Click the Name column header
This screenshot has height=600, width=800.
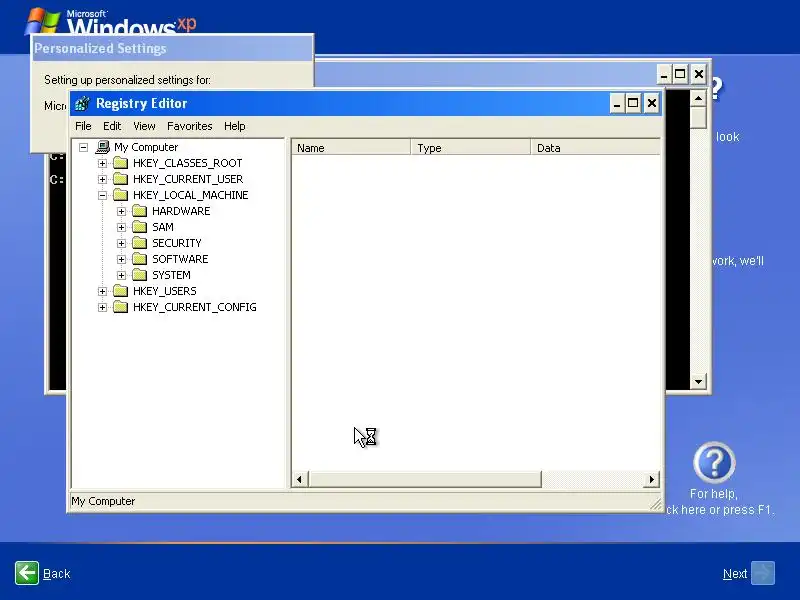pyautogui.click(x=351, y=148)
